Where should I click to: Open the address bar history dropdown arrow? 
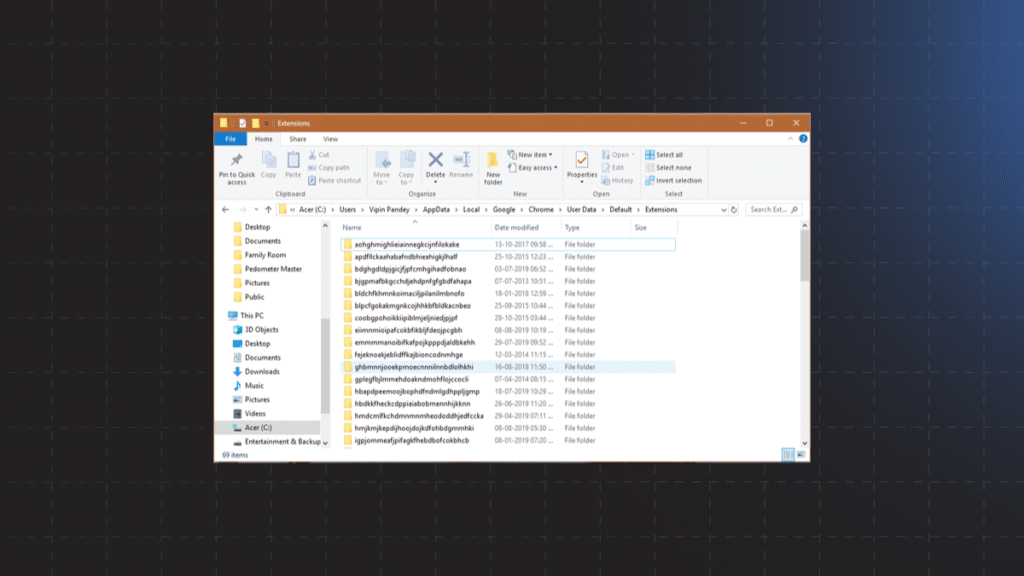(722, 210)
